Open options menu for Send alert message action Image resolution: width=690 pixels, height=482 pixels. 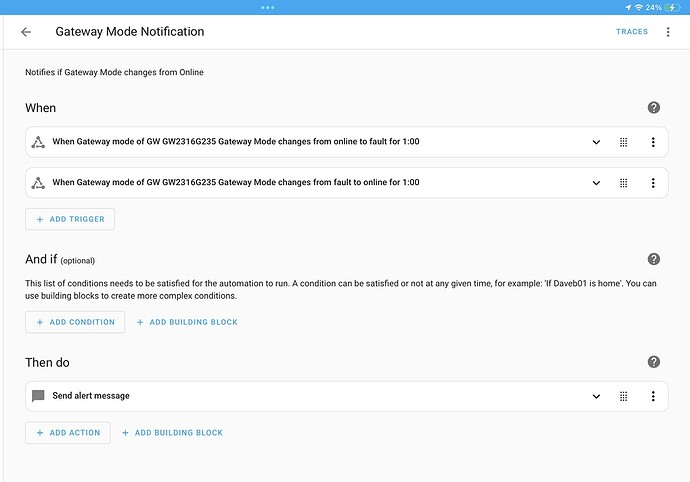(x=653, y=396)
